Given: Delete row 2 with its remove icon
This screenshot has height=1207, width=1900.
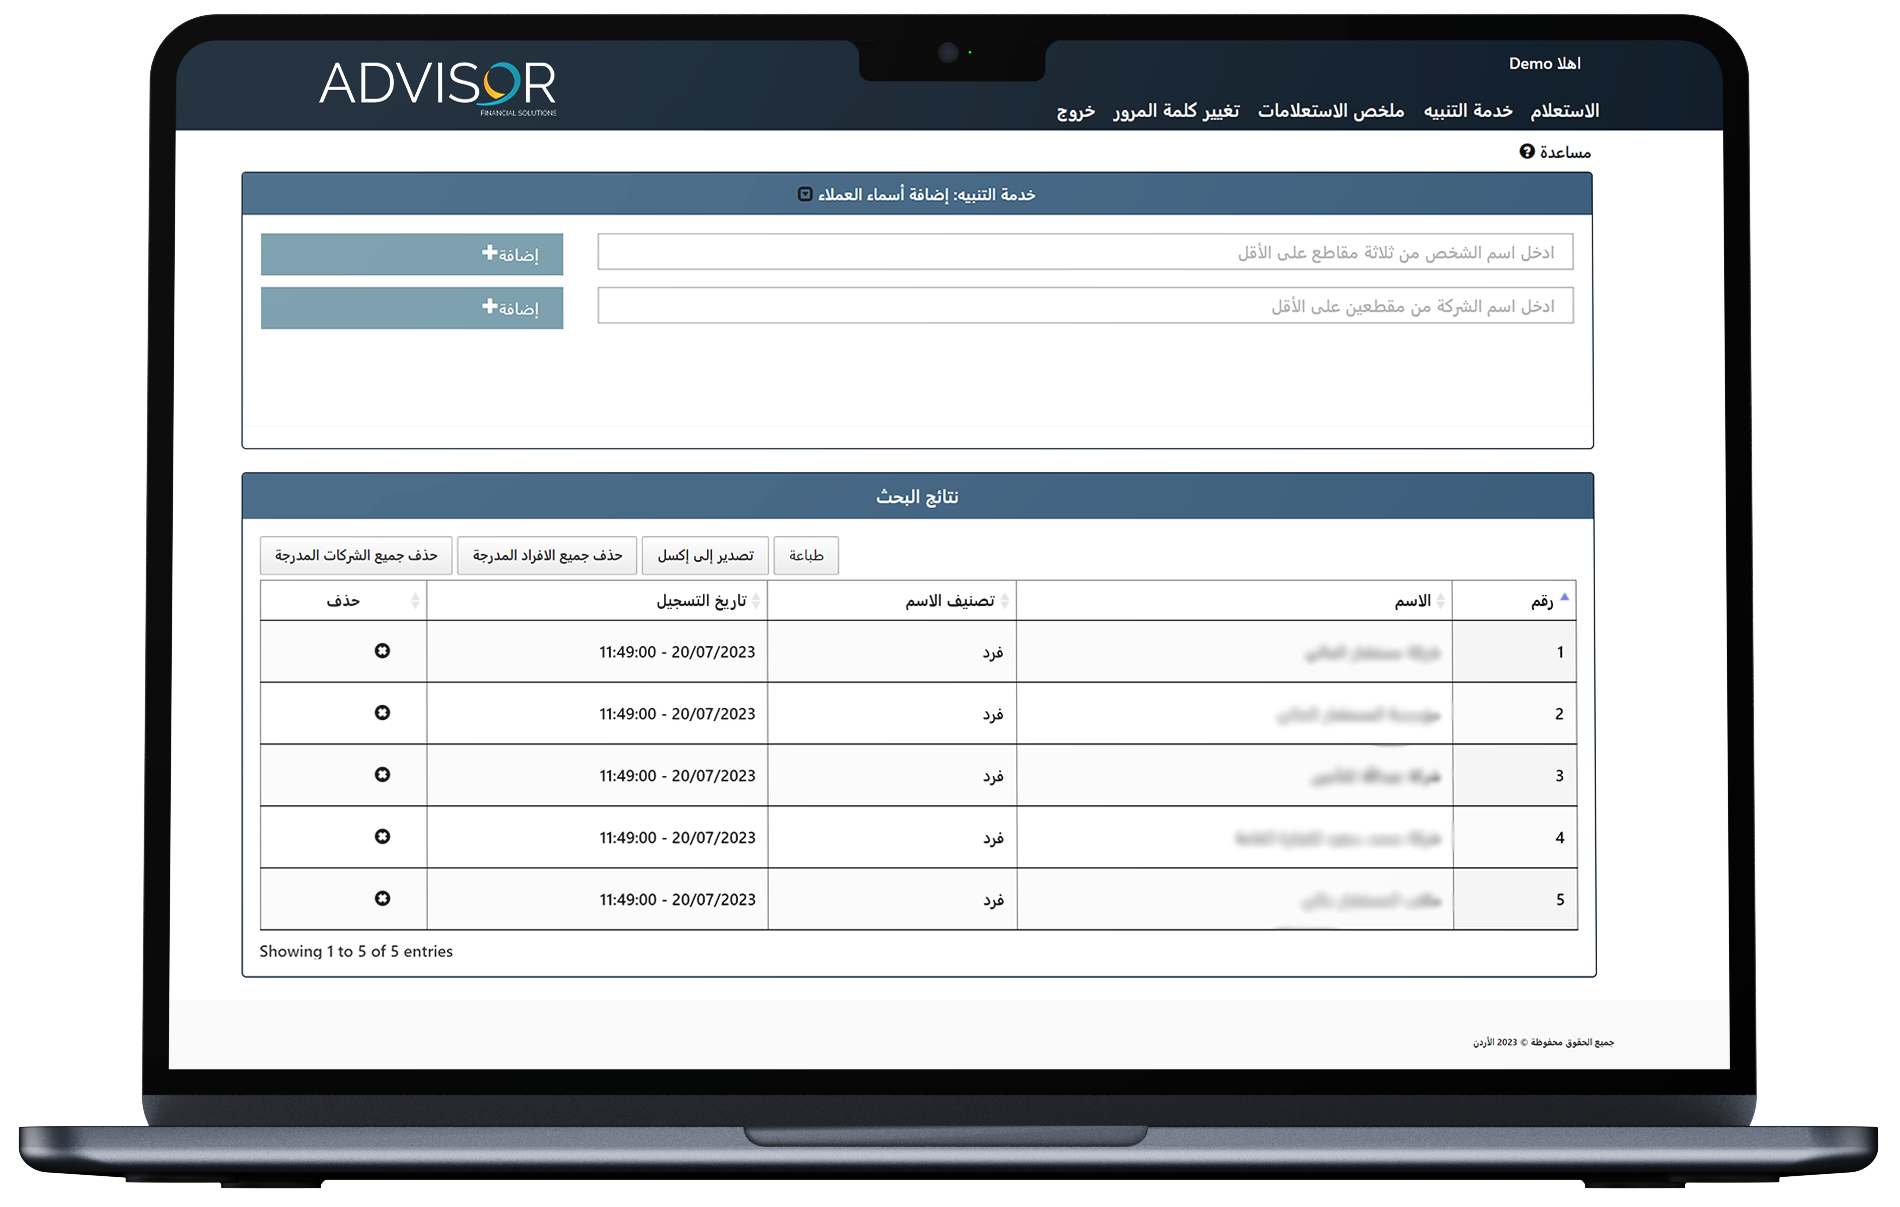Looking at the screenshot, I should (382, 713).
